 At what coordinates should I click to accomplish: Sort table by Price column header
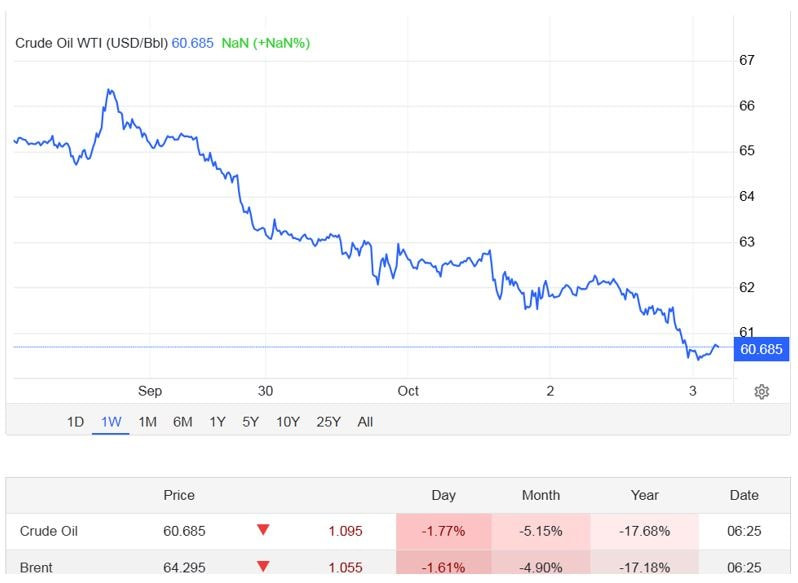click(x=179, y=495)
